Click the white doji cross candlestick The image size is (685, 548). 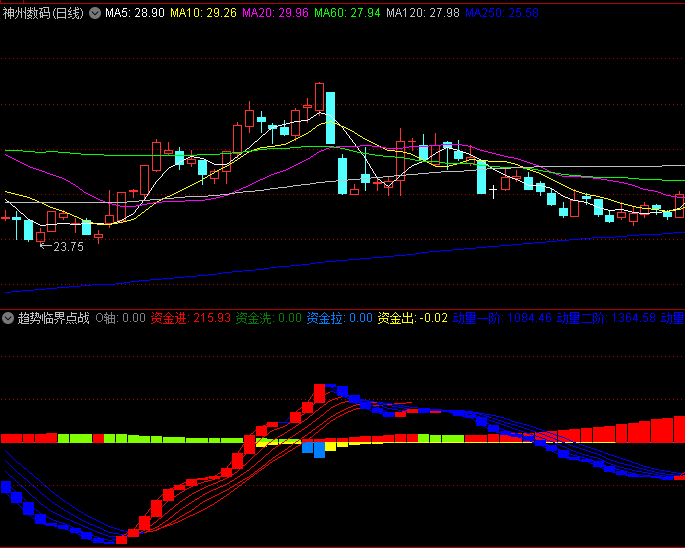point(493,191)
